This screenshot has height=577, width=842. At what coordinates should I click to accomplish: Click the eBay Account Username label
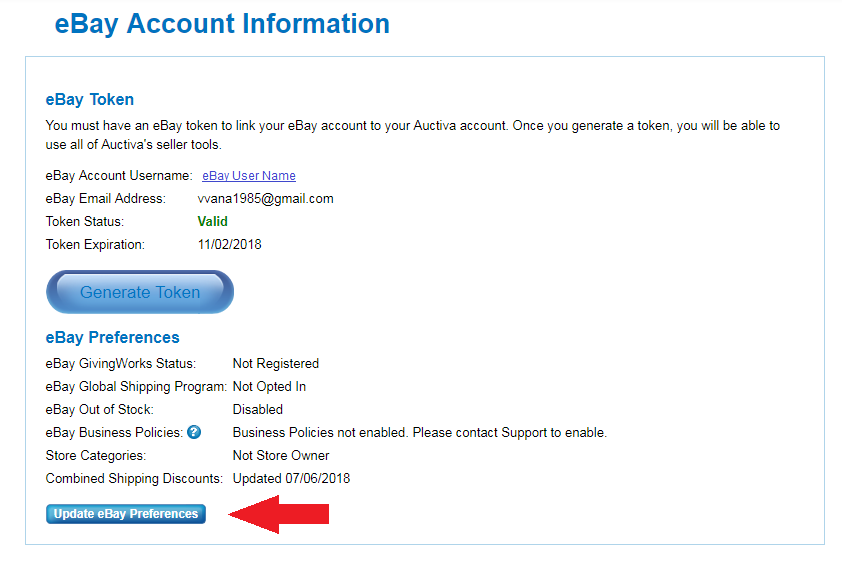pos(119,176)
